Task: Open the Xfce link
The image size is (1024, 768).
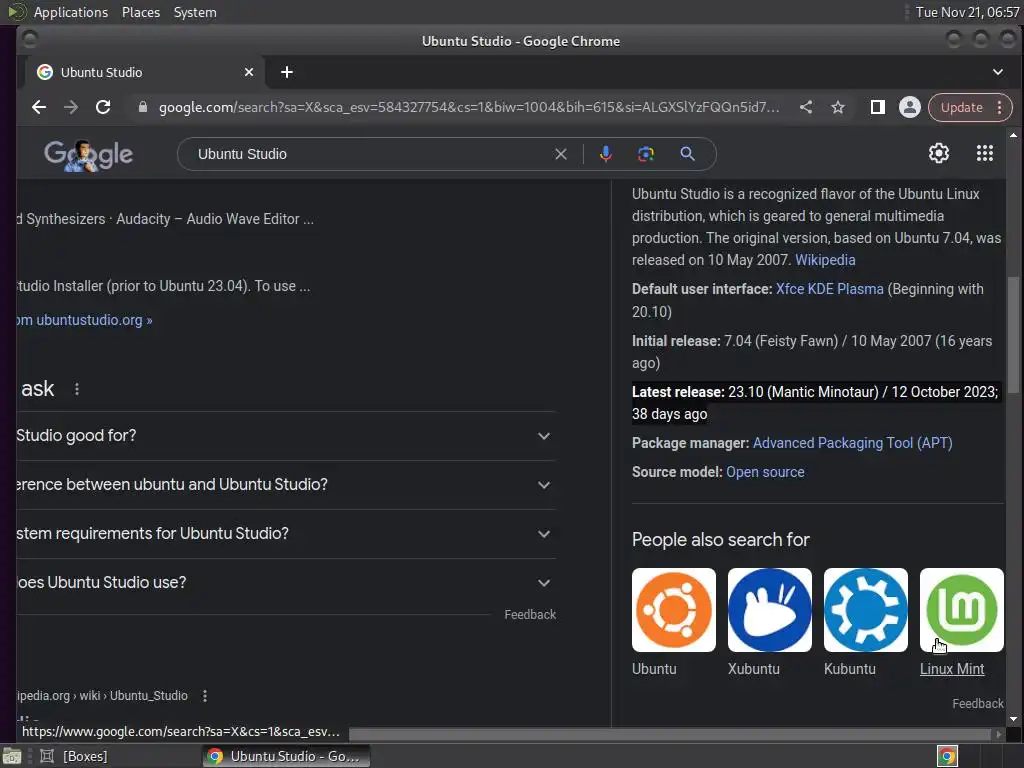Action: click(790, 289)
